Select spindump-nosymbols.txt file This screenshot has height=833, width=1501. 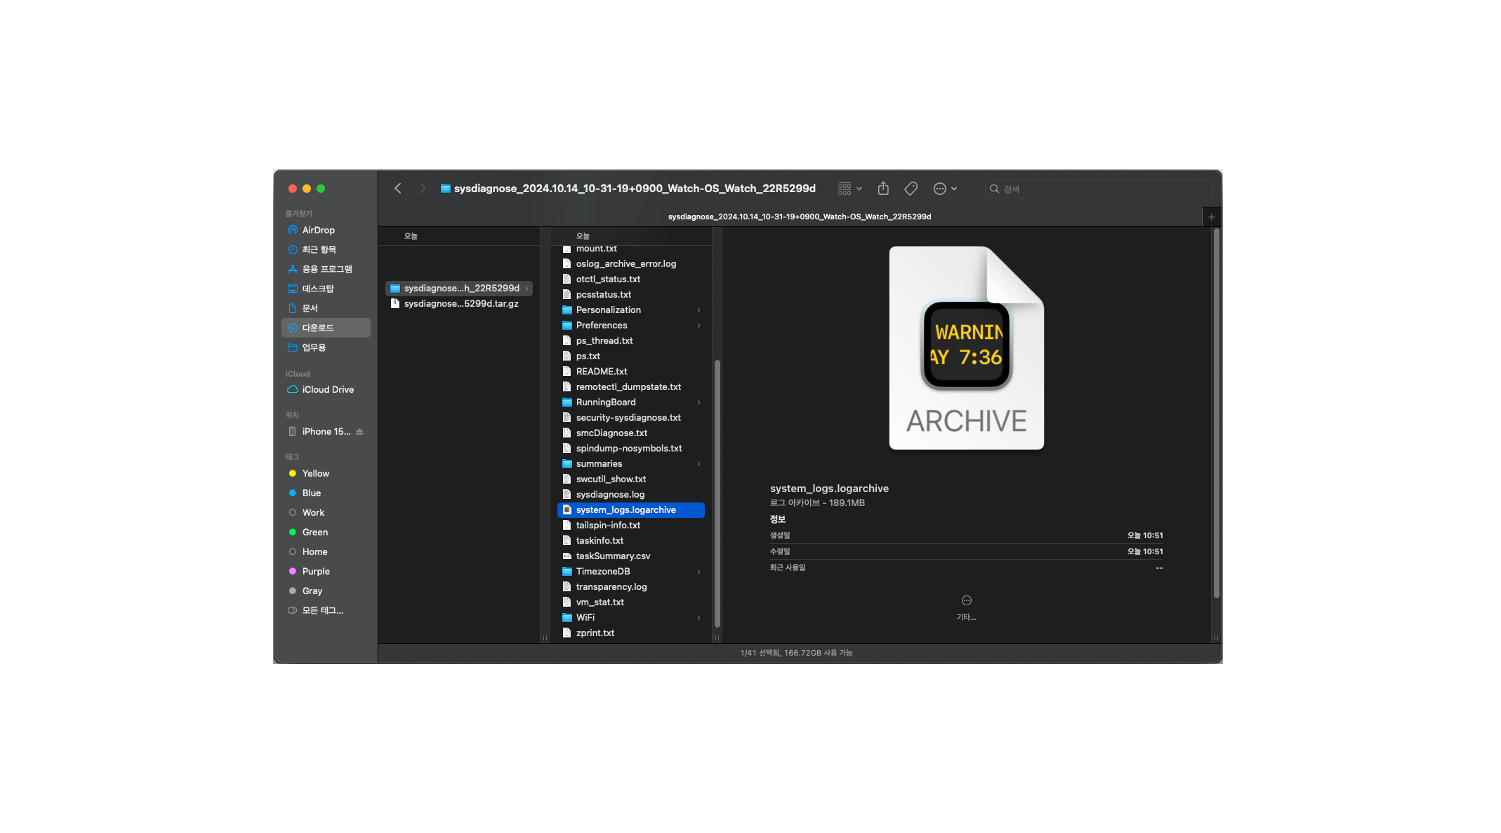(x=631, y=449)
